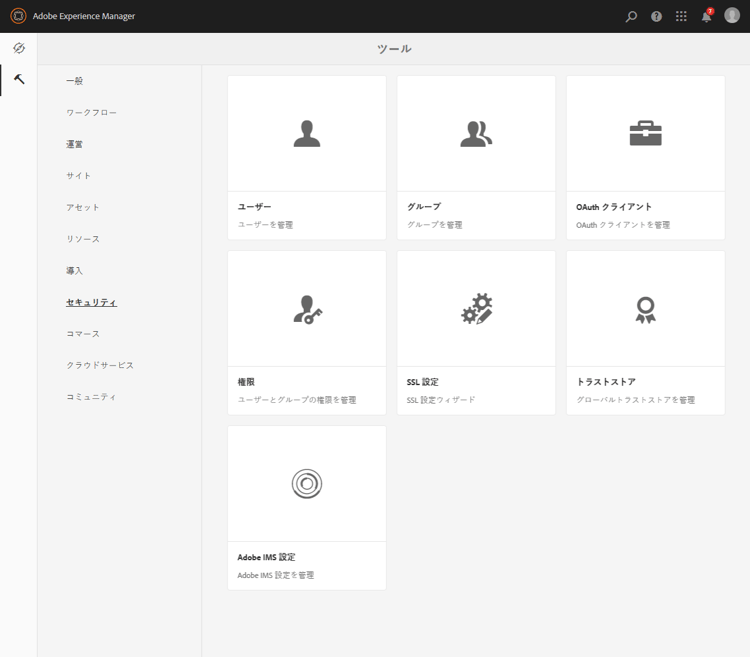
Task: Select the Navigation compass icon in the left rail
Action: (x=19, y=48)
